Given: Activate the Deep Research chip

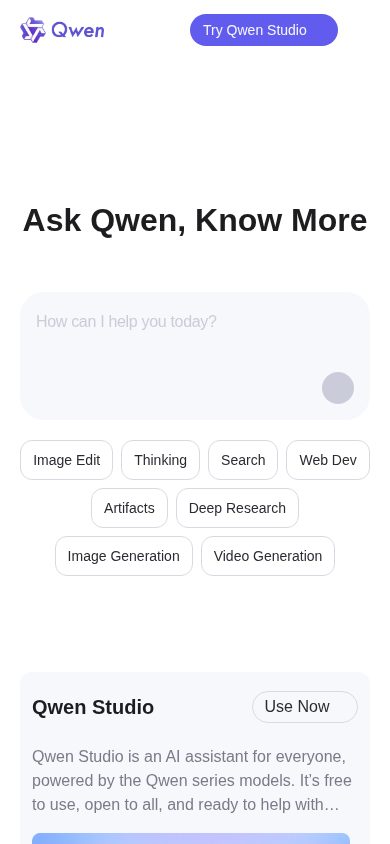Looking at the screenshot, I should tap(237, 508).
